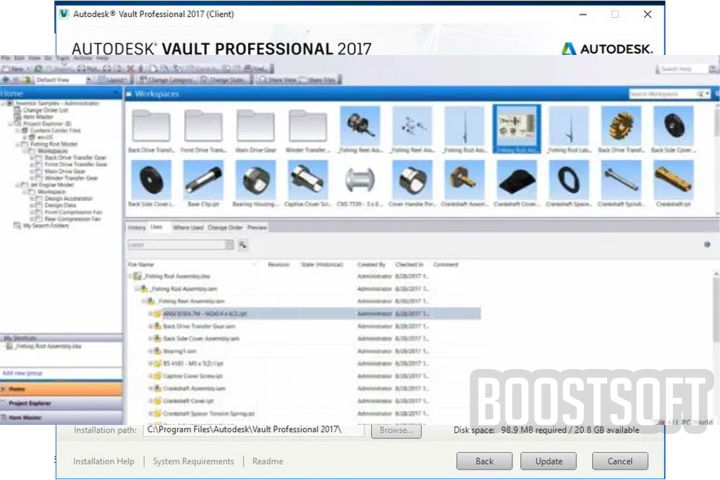Expand the Design Data tree node
Viewport: 720px width, 480px height.
(x=32, y=205)
